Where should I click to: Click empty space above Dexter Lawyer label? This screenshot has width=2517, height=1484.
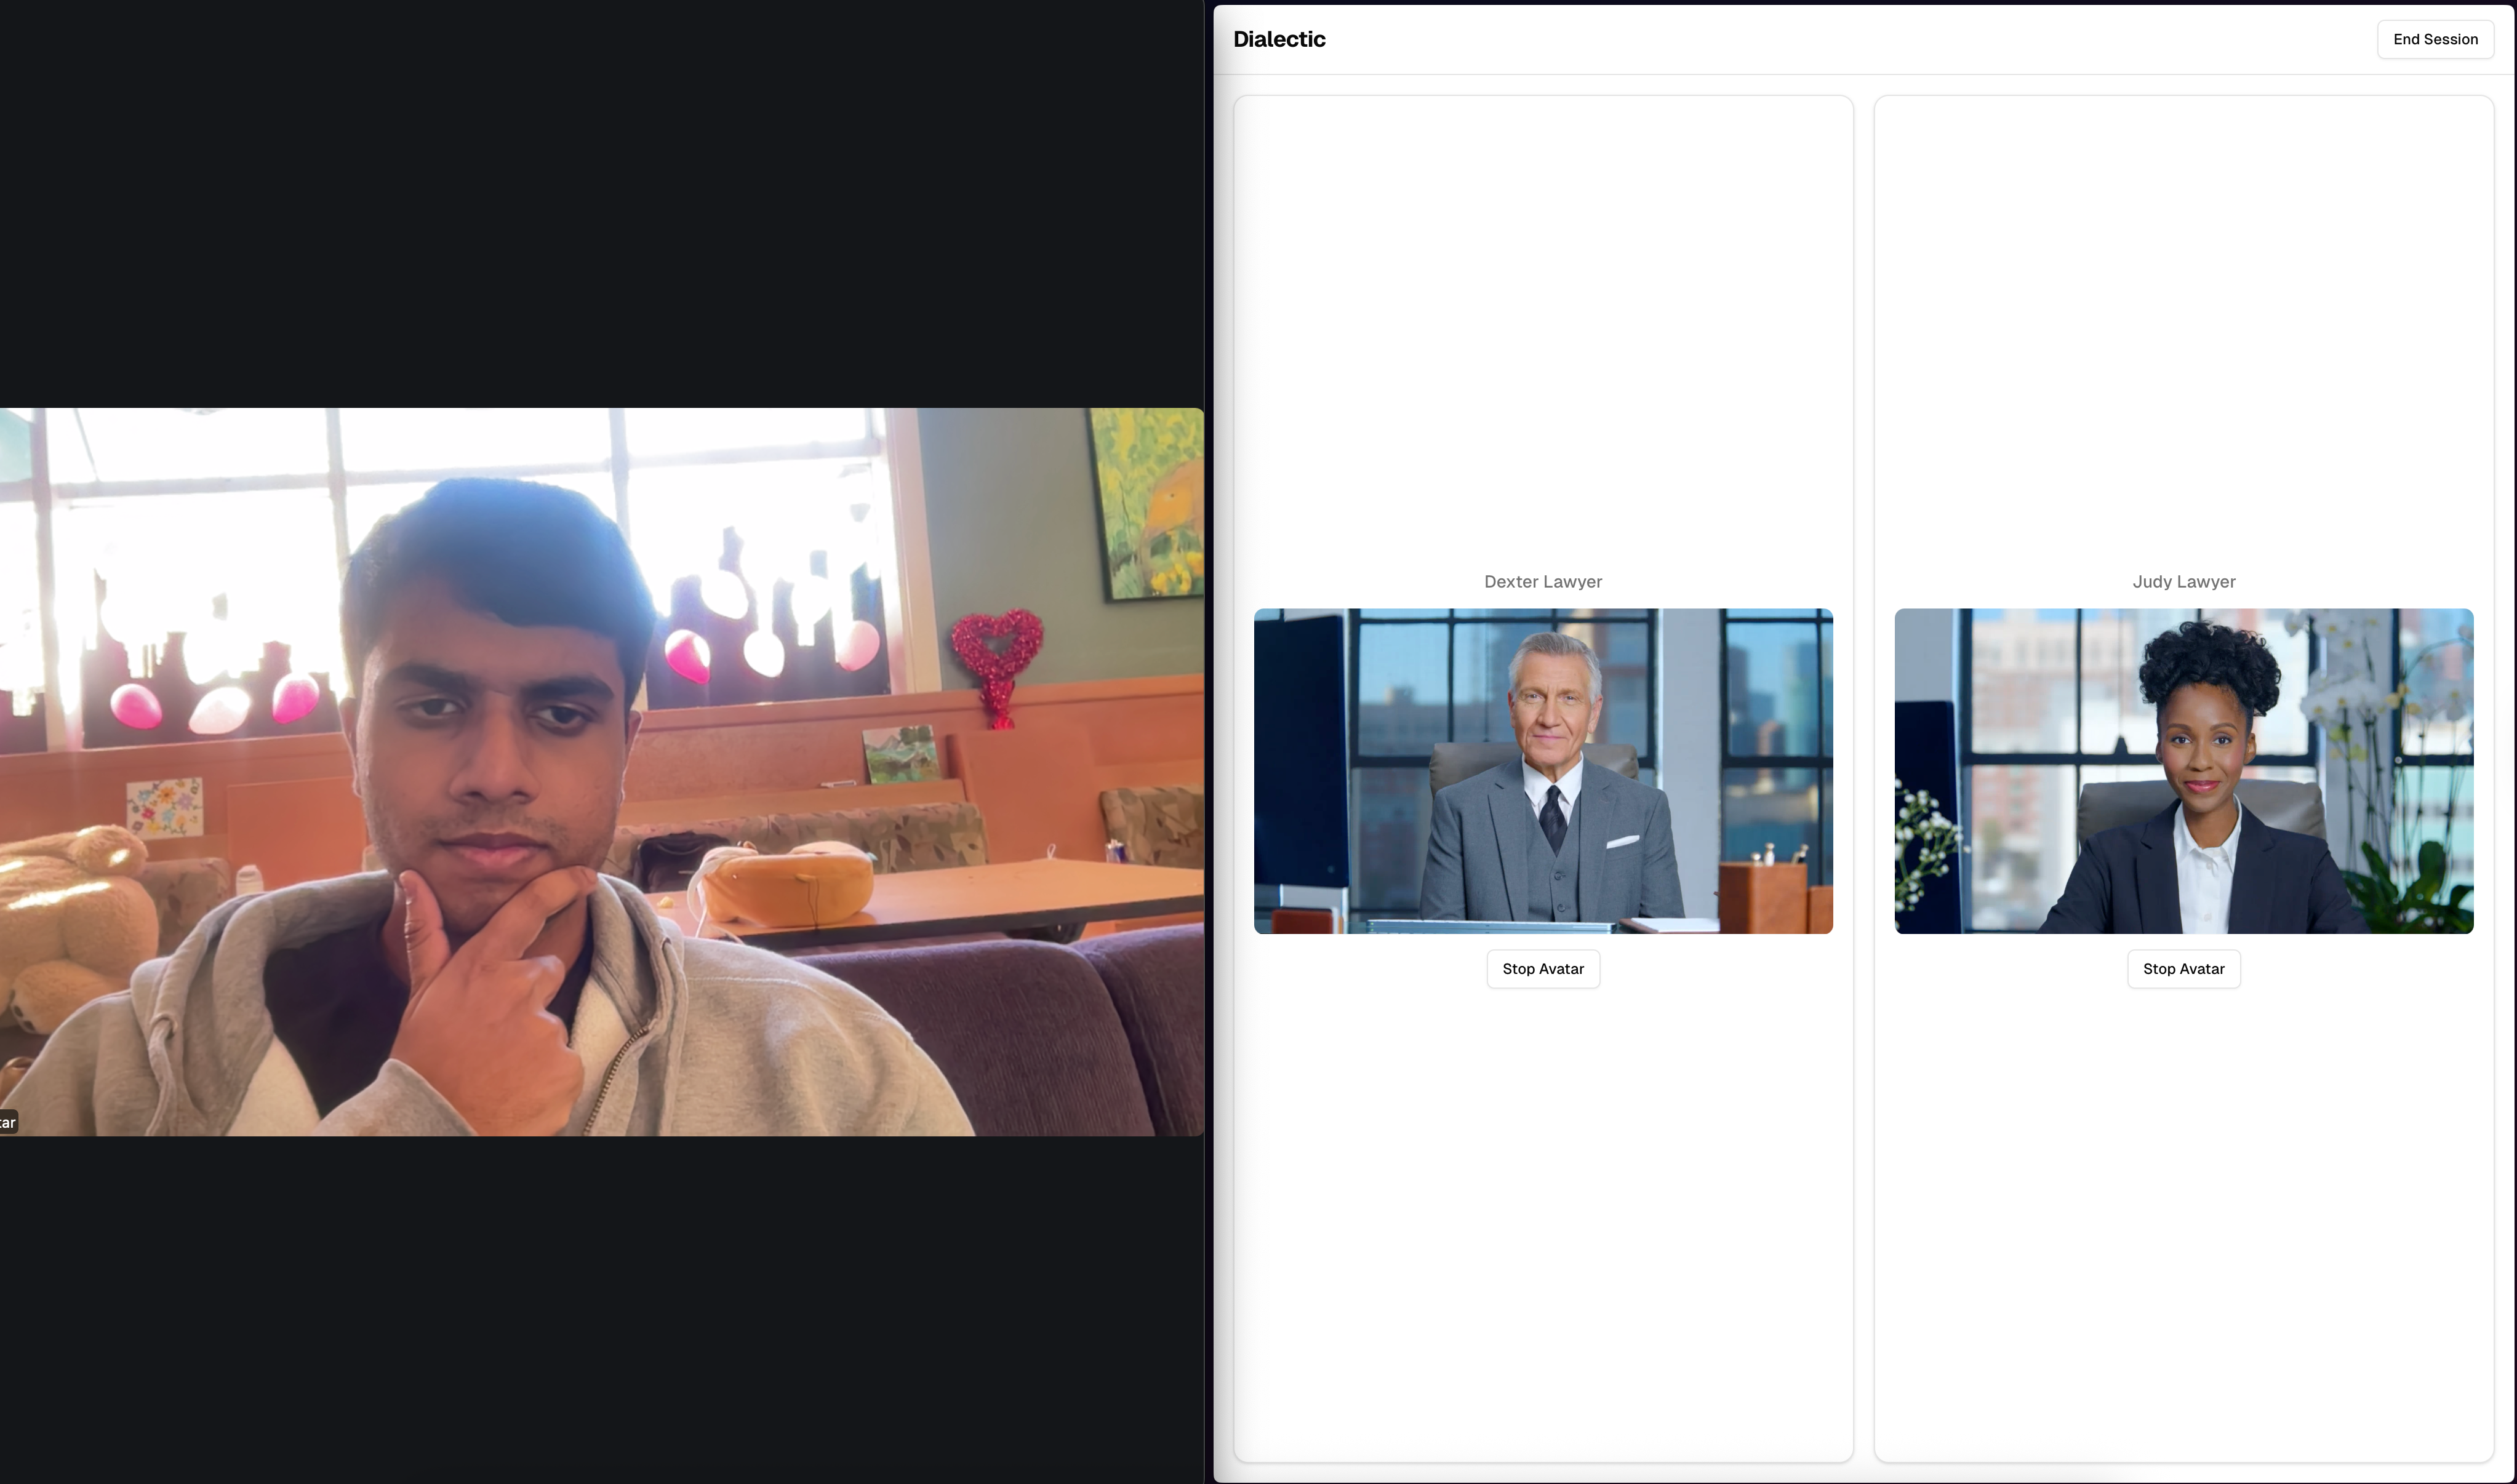click(1542, 330)
